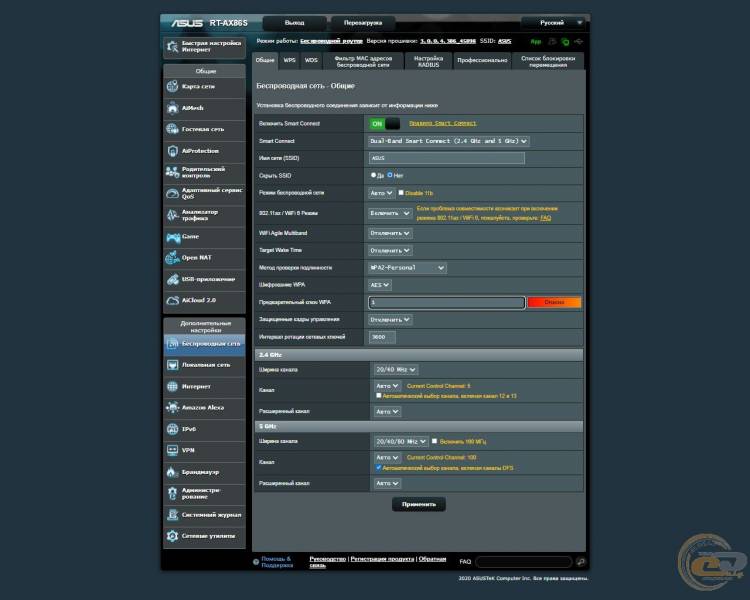Click the USB status icon in header
Image resolution: width=750 pixels, height=600 pixels.
[578, 42]
